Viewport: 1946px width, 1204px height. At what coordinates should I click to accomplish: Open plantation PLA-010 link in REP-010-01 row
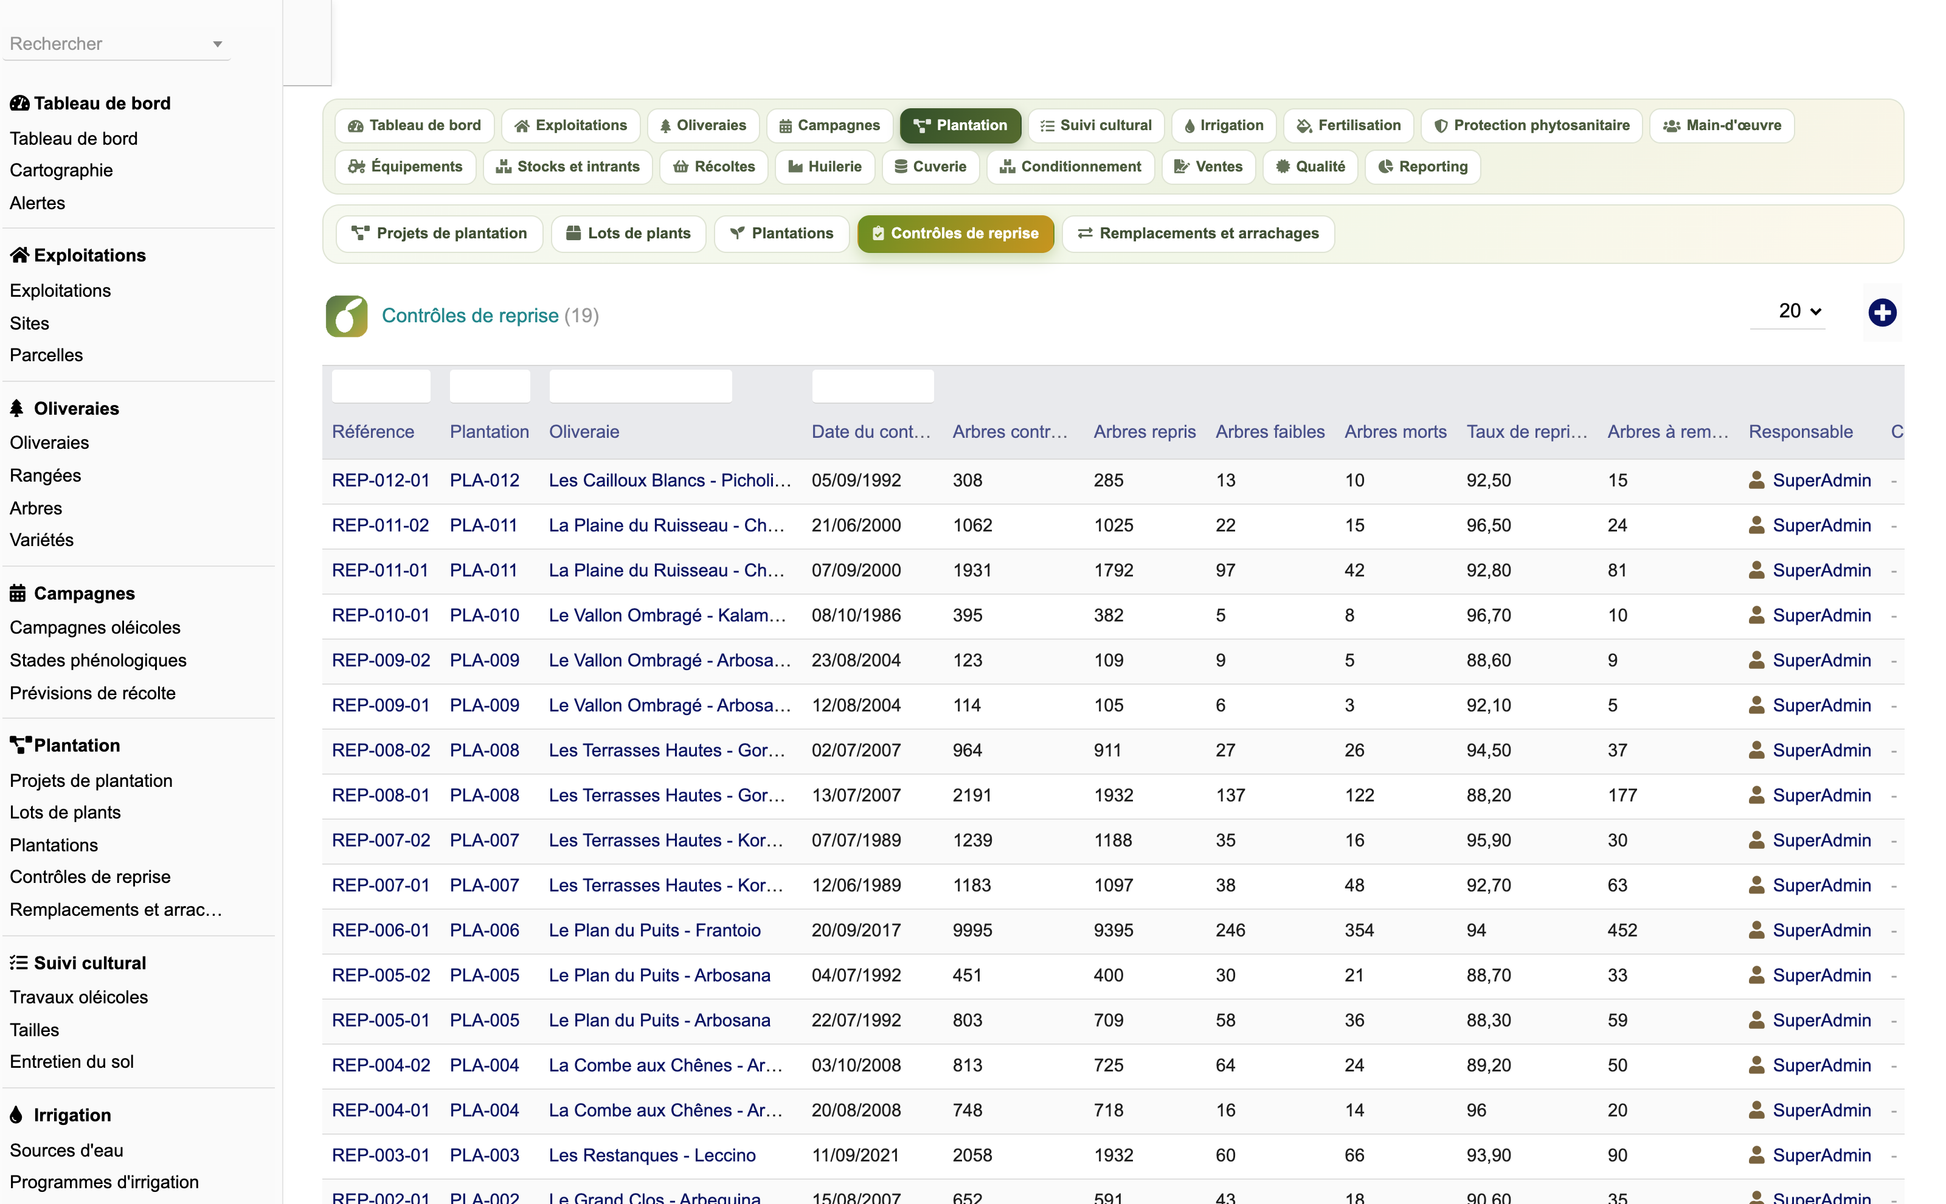click(485, 616)
